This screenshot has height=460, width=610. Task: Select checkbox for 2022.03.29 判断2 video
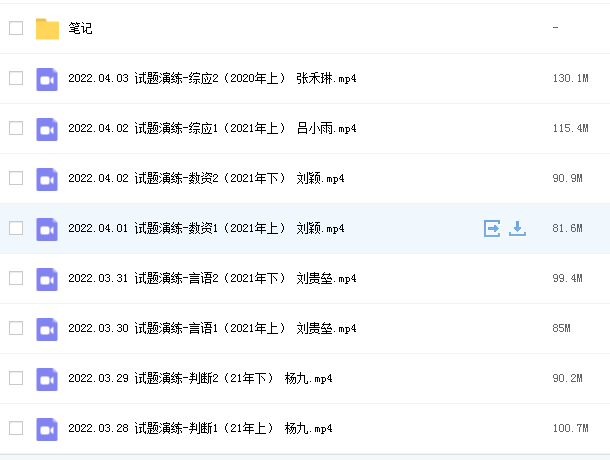point(16,378)
